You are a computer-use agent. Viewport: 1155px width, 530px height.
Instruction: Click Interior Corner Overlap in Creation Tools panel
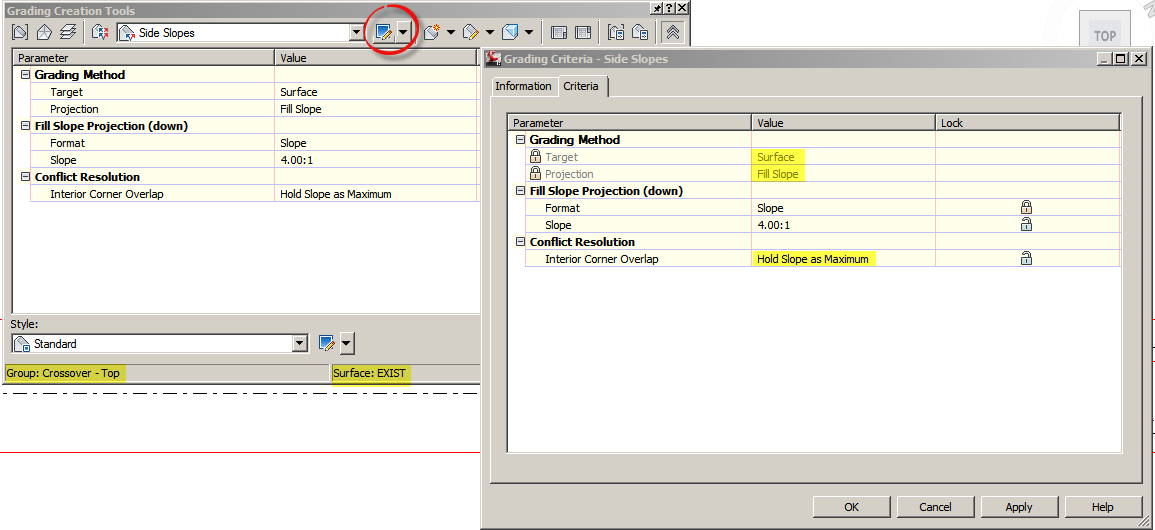click(x=106, y=194)
